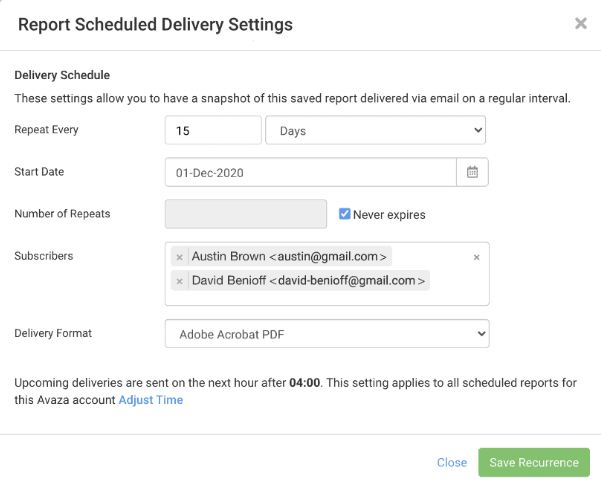Clear all subscribers with the x icon

tap(476, 257)
